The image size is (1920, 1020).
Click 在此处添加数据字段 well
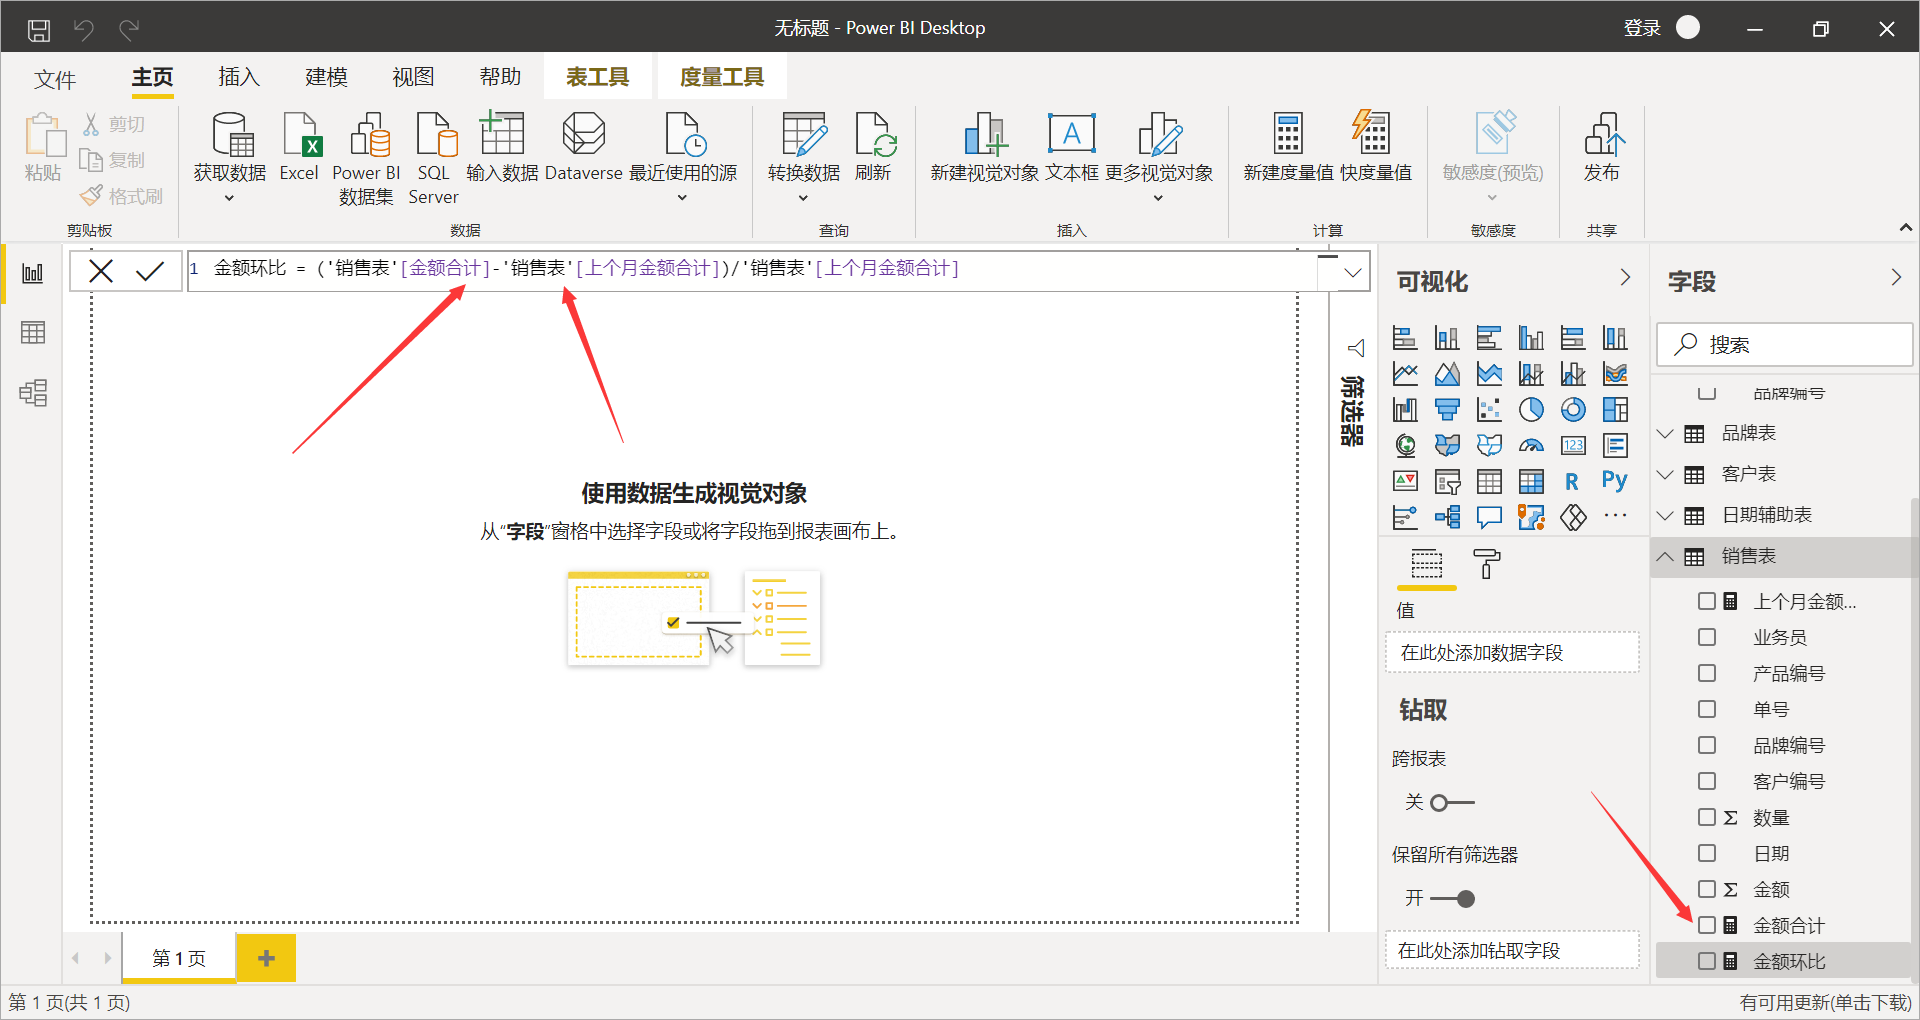[x=1512, y=653]
